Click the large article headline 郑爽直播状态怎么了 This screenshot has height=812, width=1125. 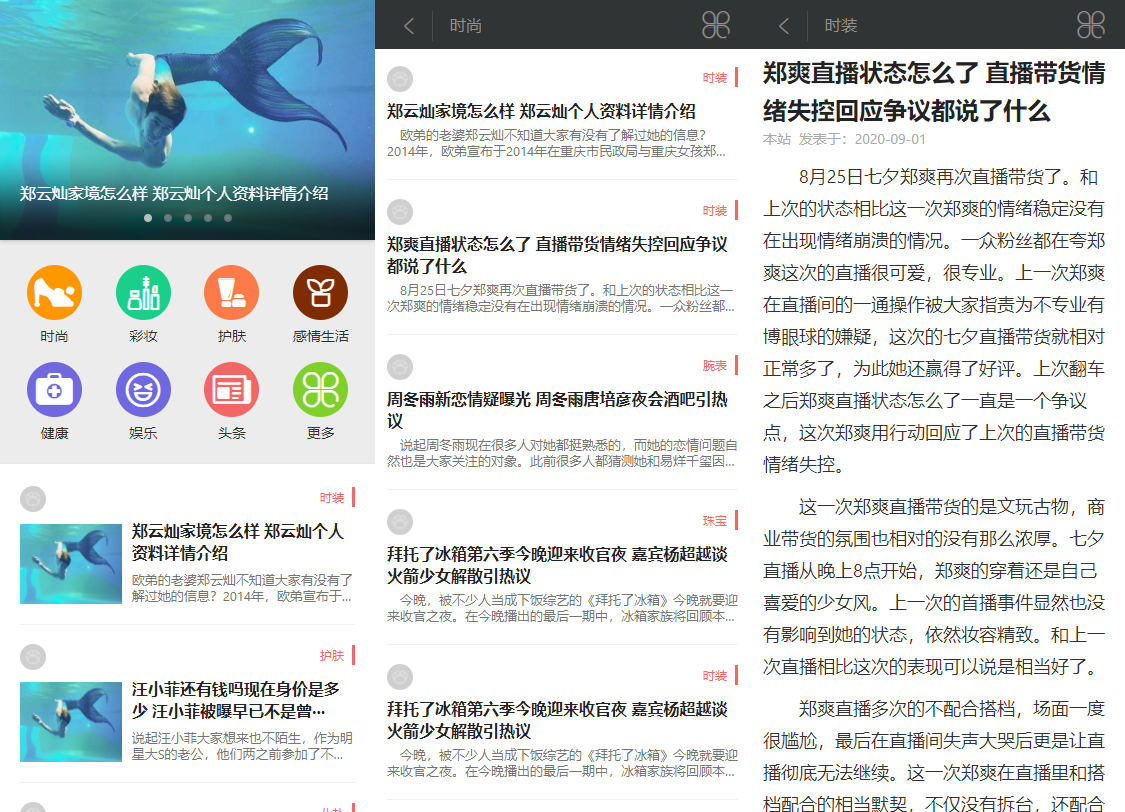pos(934,92)
